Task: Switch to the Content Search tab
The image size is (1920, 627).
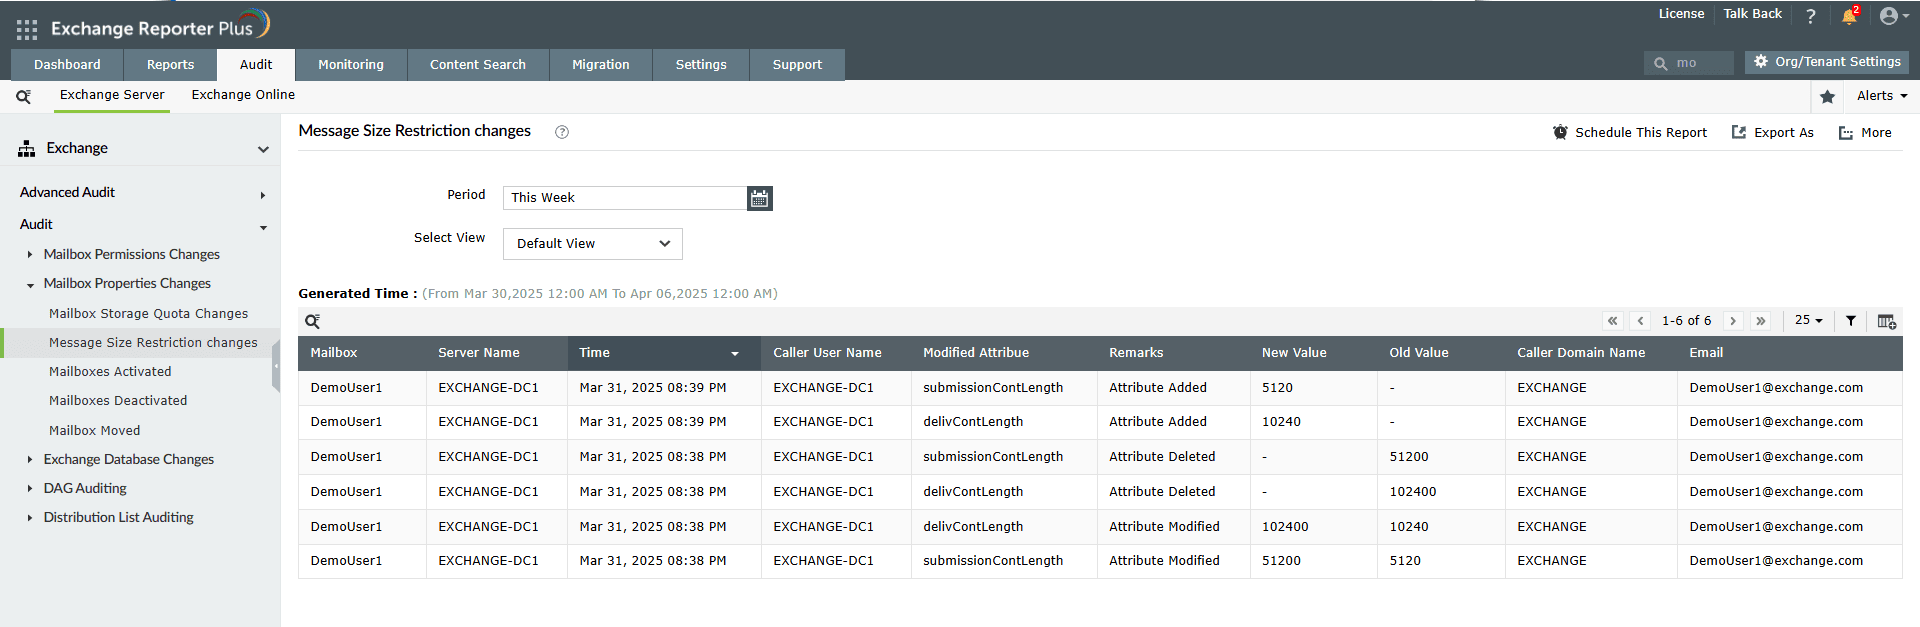Action: [x=478, y=65]
